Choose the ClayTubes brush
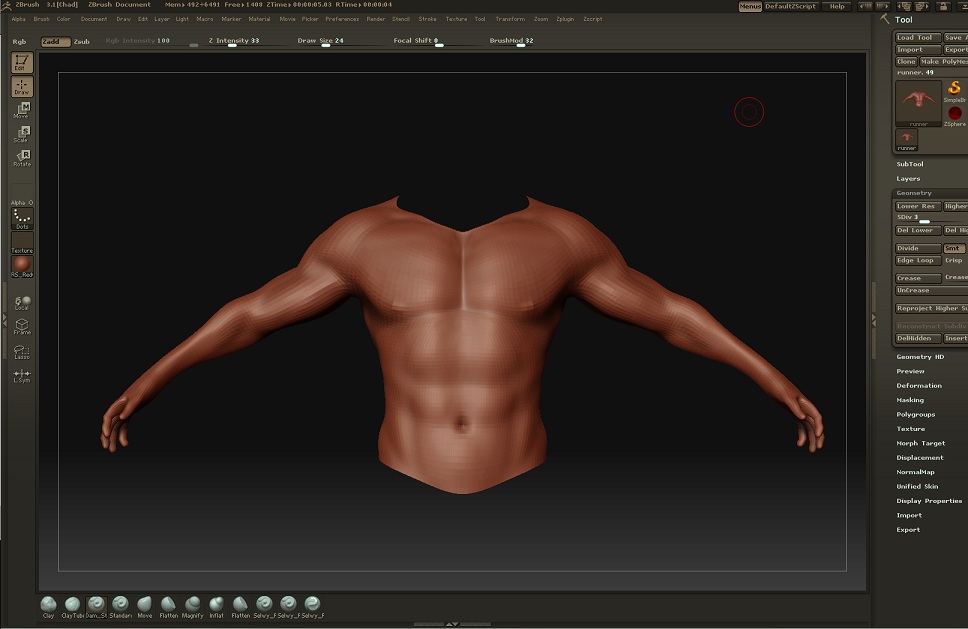The width and height of the screenshot is (968, 629). click(x=72, y=607)
